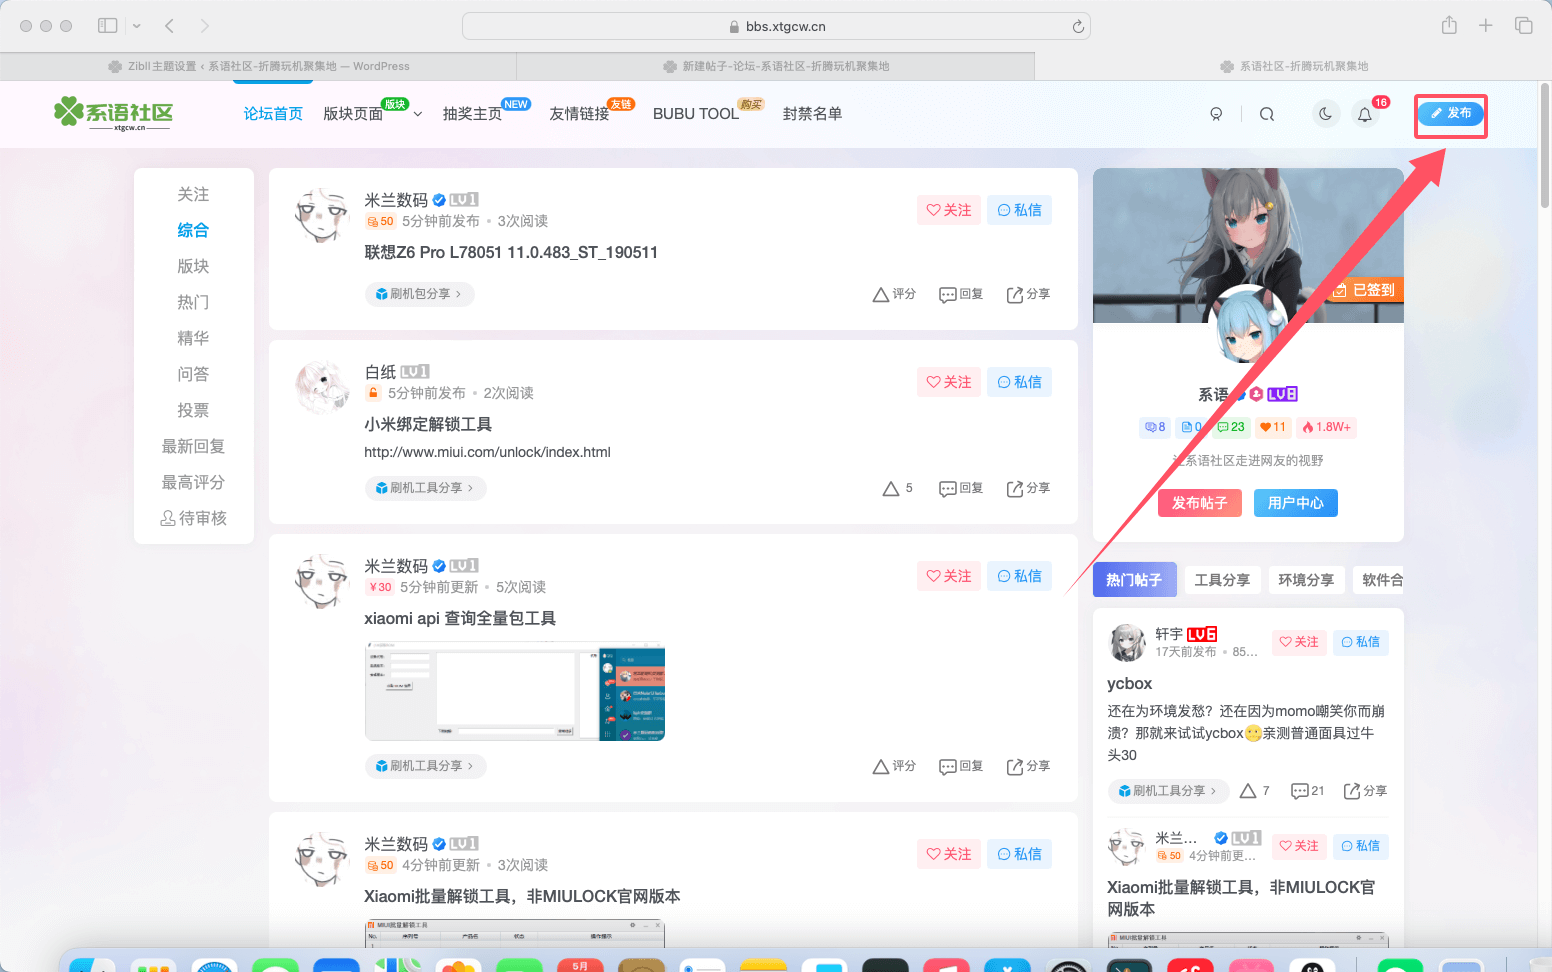Click the 系语社区 clover logo

(113, 113)
